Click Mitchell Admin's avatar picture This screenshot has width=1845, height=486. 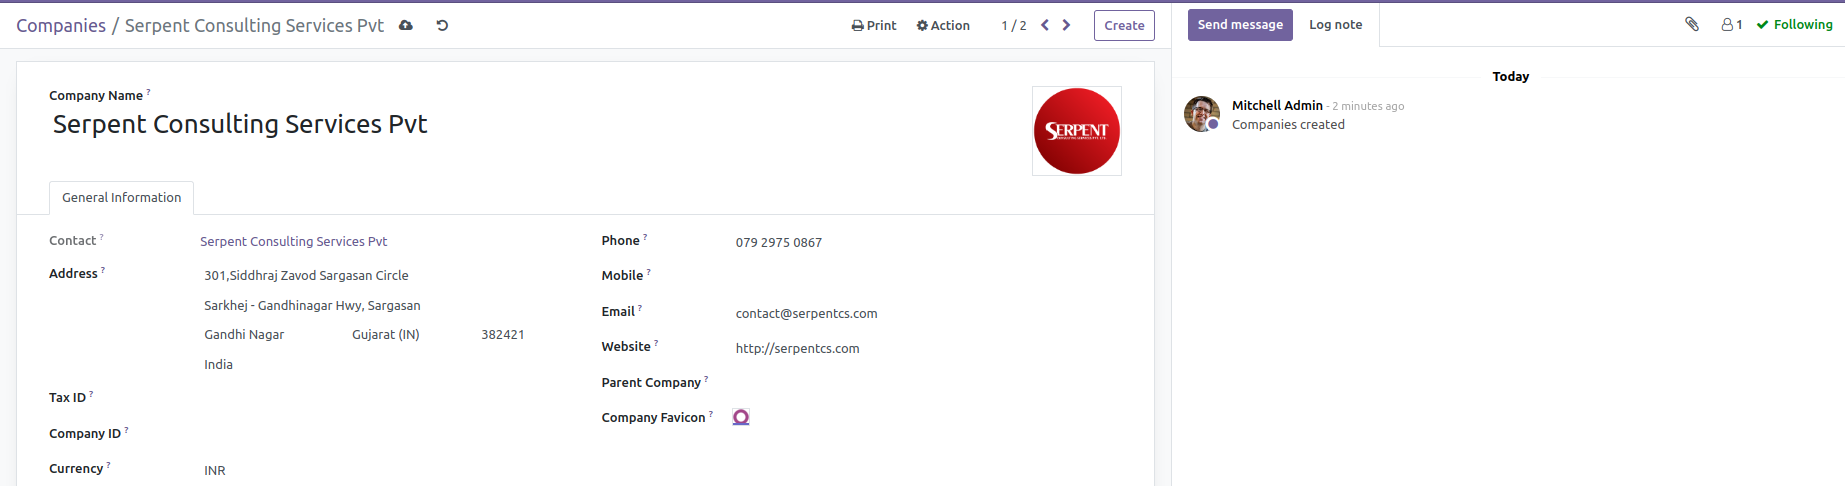(x=1201, y=114)
